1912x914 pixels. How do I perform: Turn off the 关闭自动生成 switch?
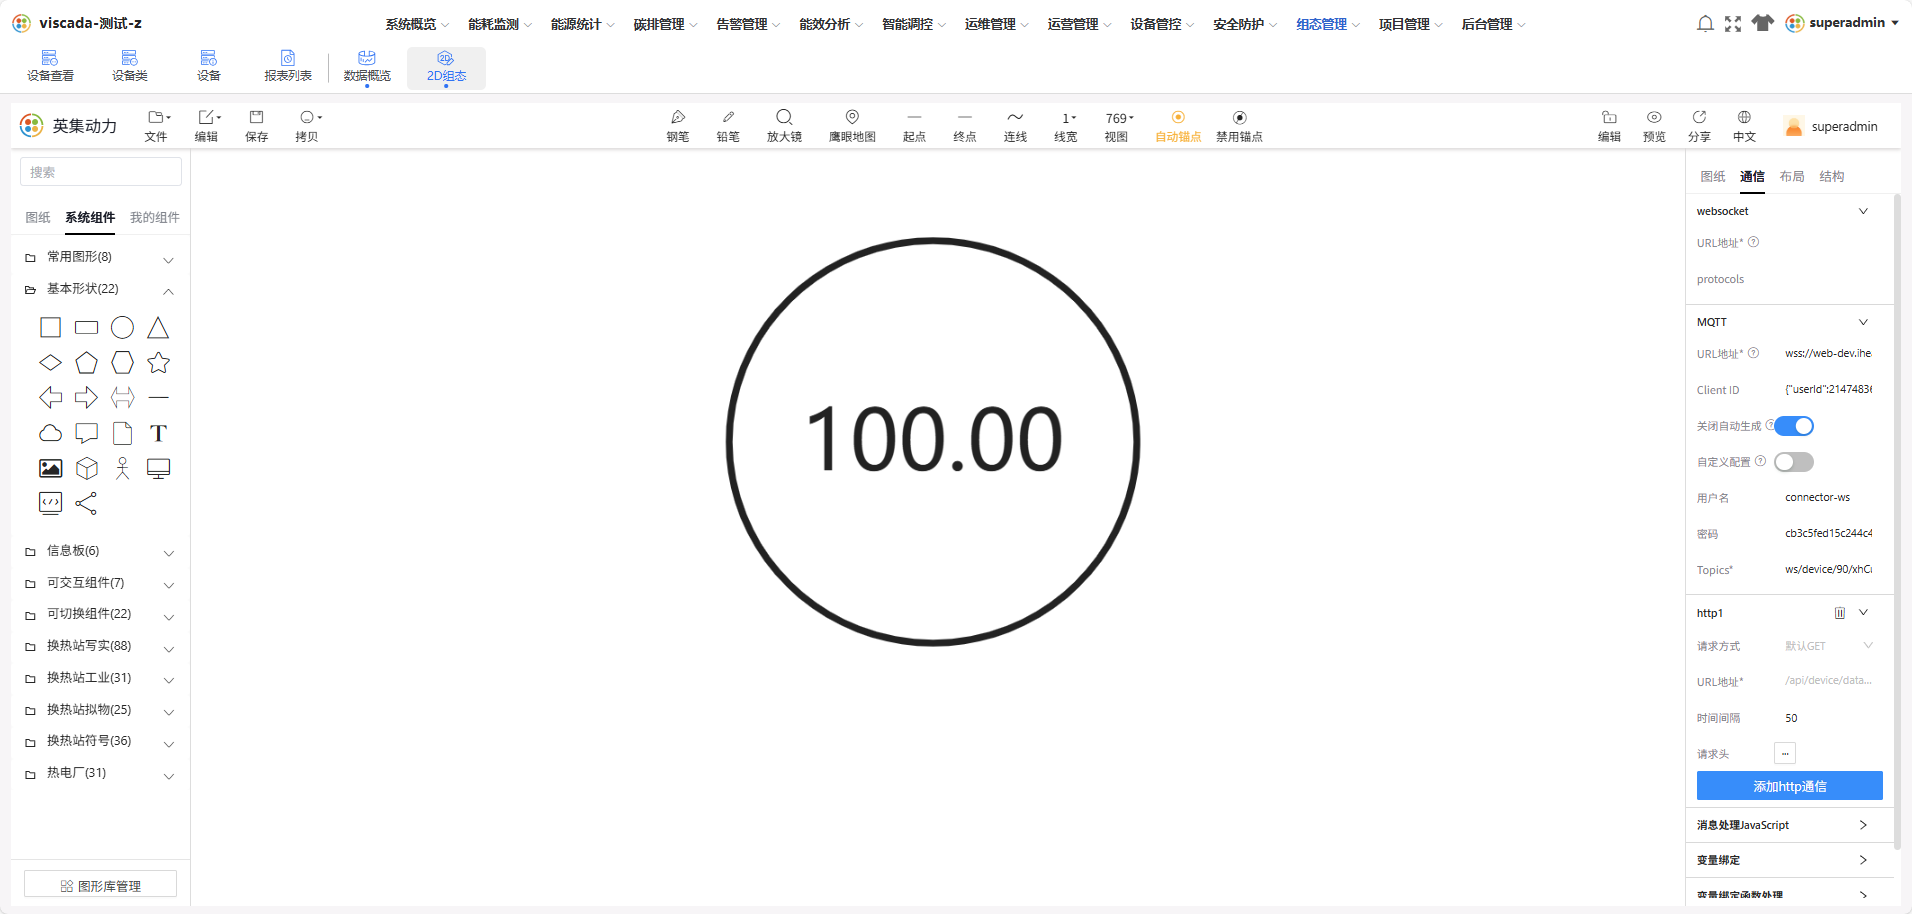(1794, 426)
